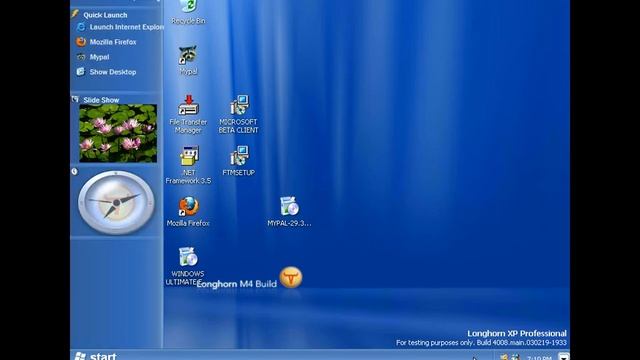Click the Recycle Bin icon label
Screen dimensions: 640x360
pyautogui.click(x=188, y=21)
